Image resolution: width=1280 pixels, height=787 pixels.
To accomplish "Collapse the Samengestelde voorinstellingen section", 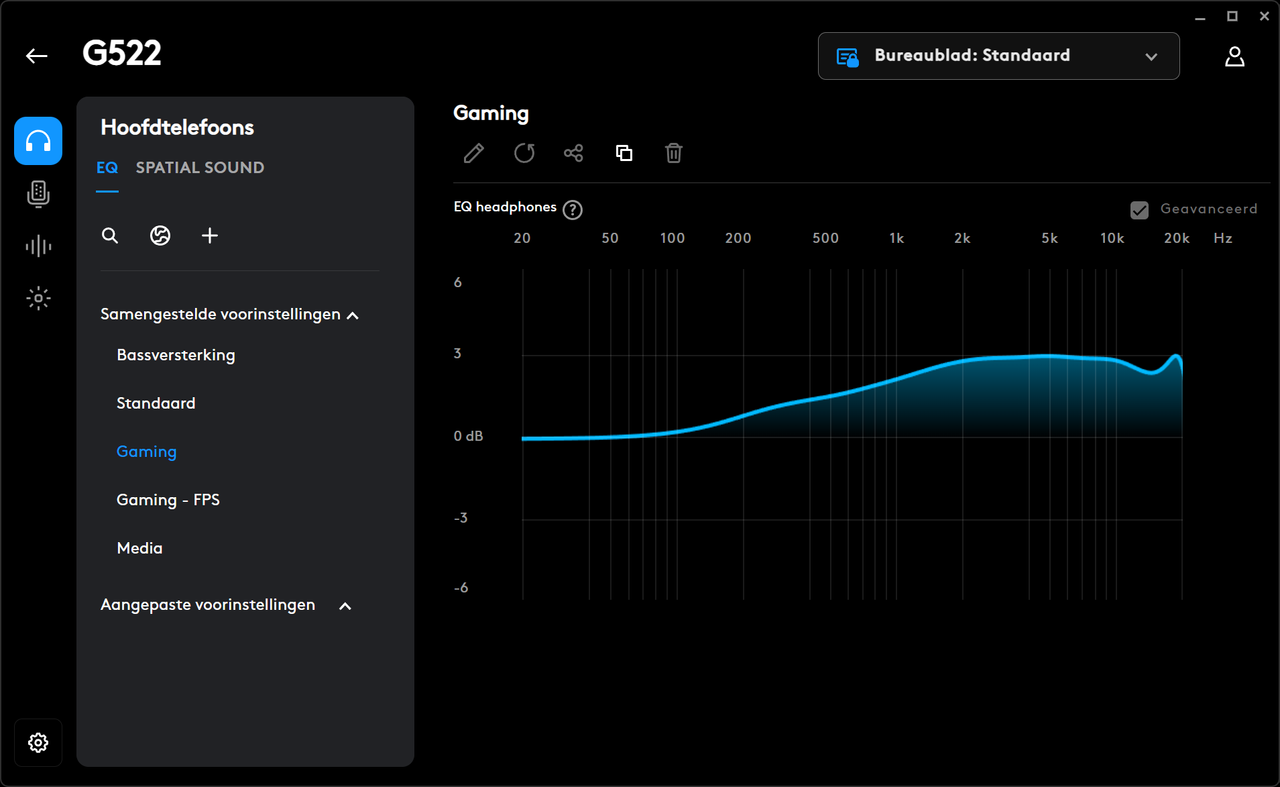I will tap(352, 315).
